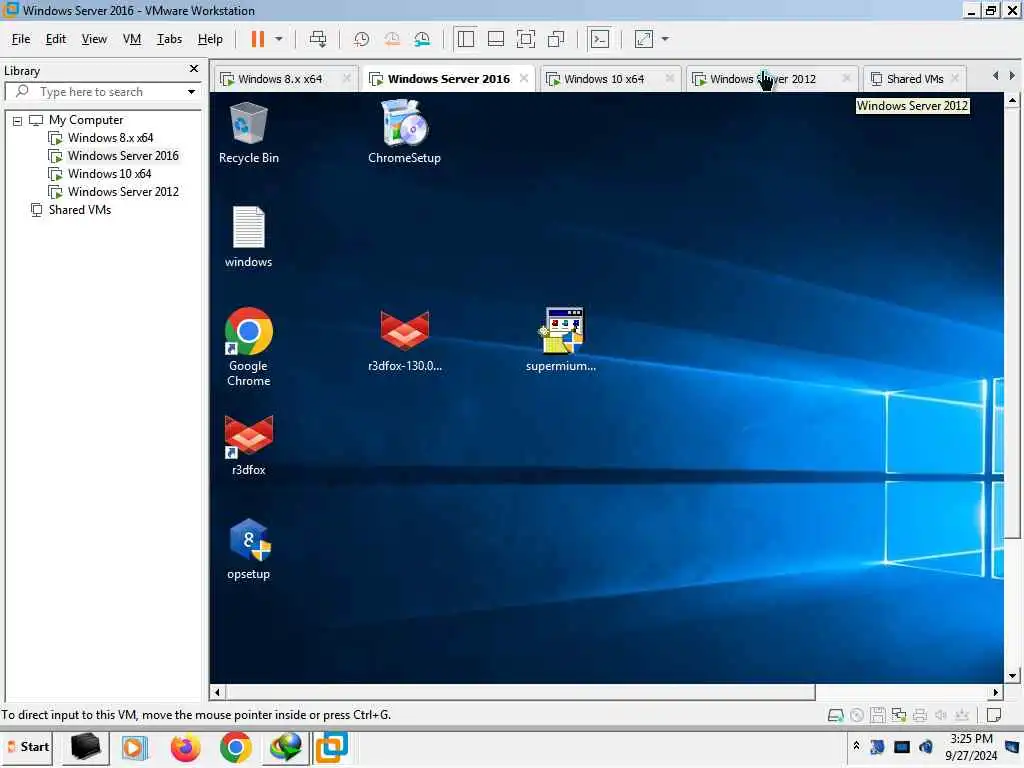Open the Start menu button
Screen dimensions: 1024x768
coord(28,747)
